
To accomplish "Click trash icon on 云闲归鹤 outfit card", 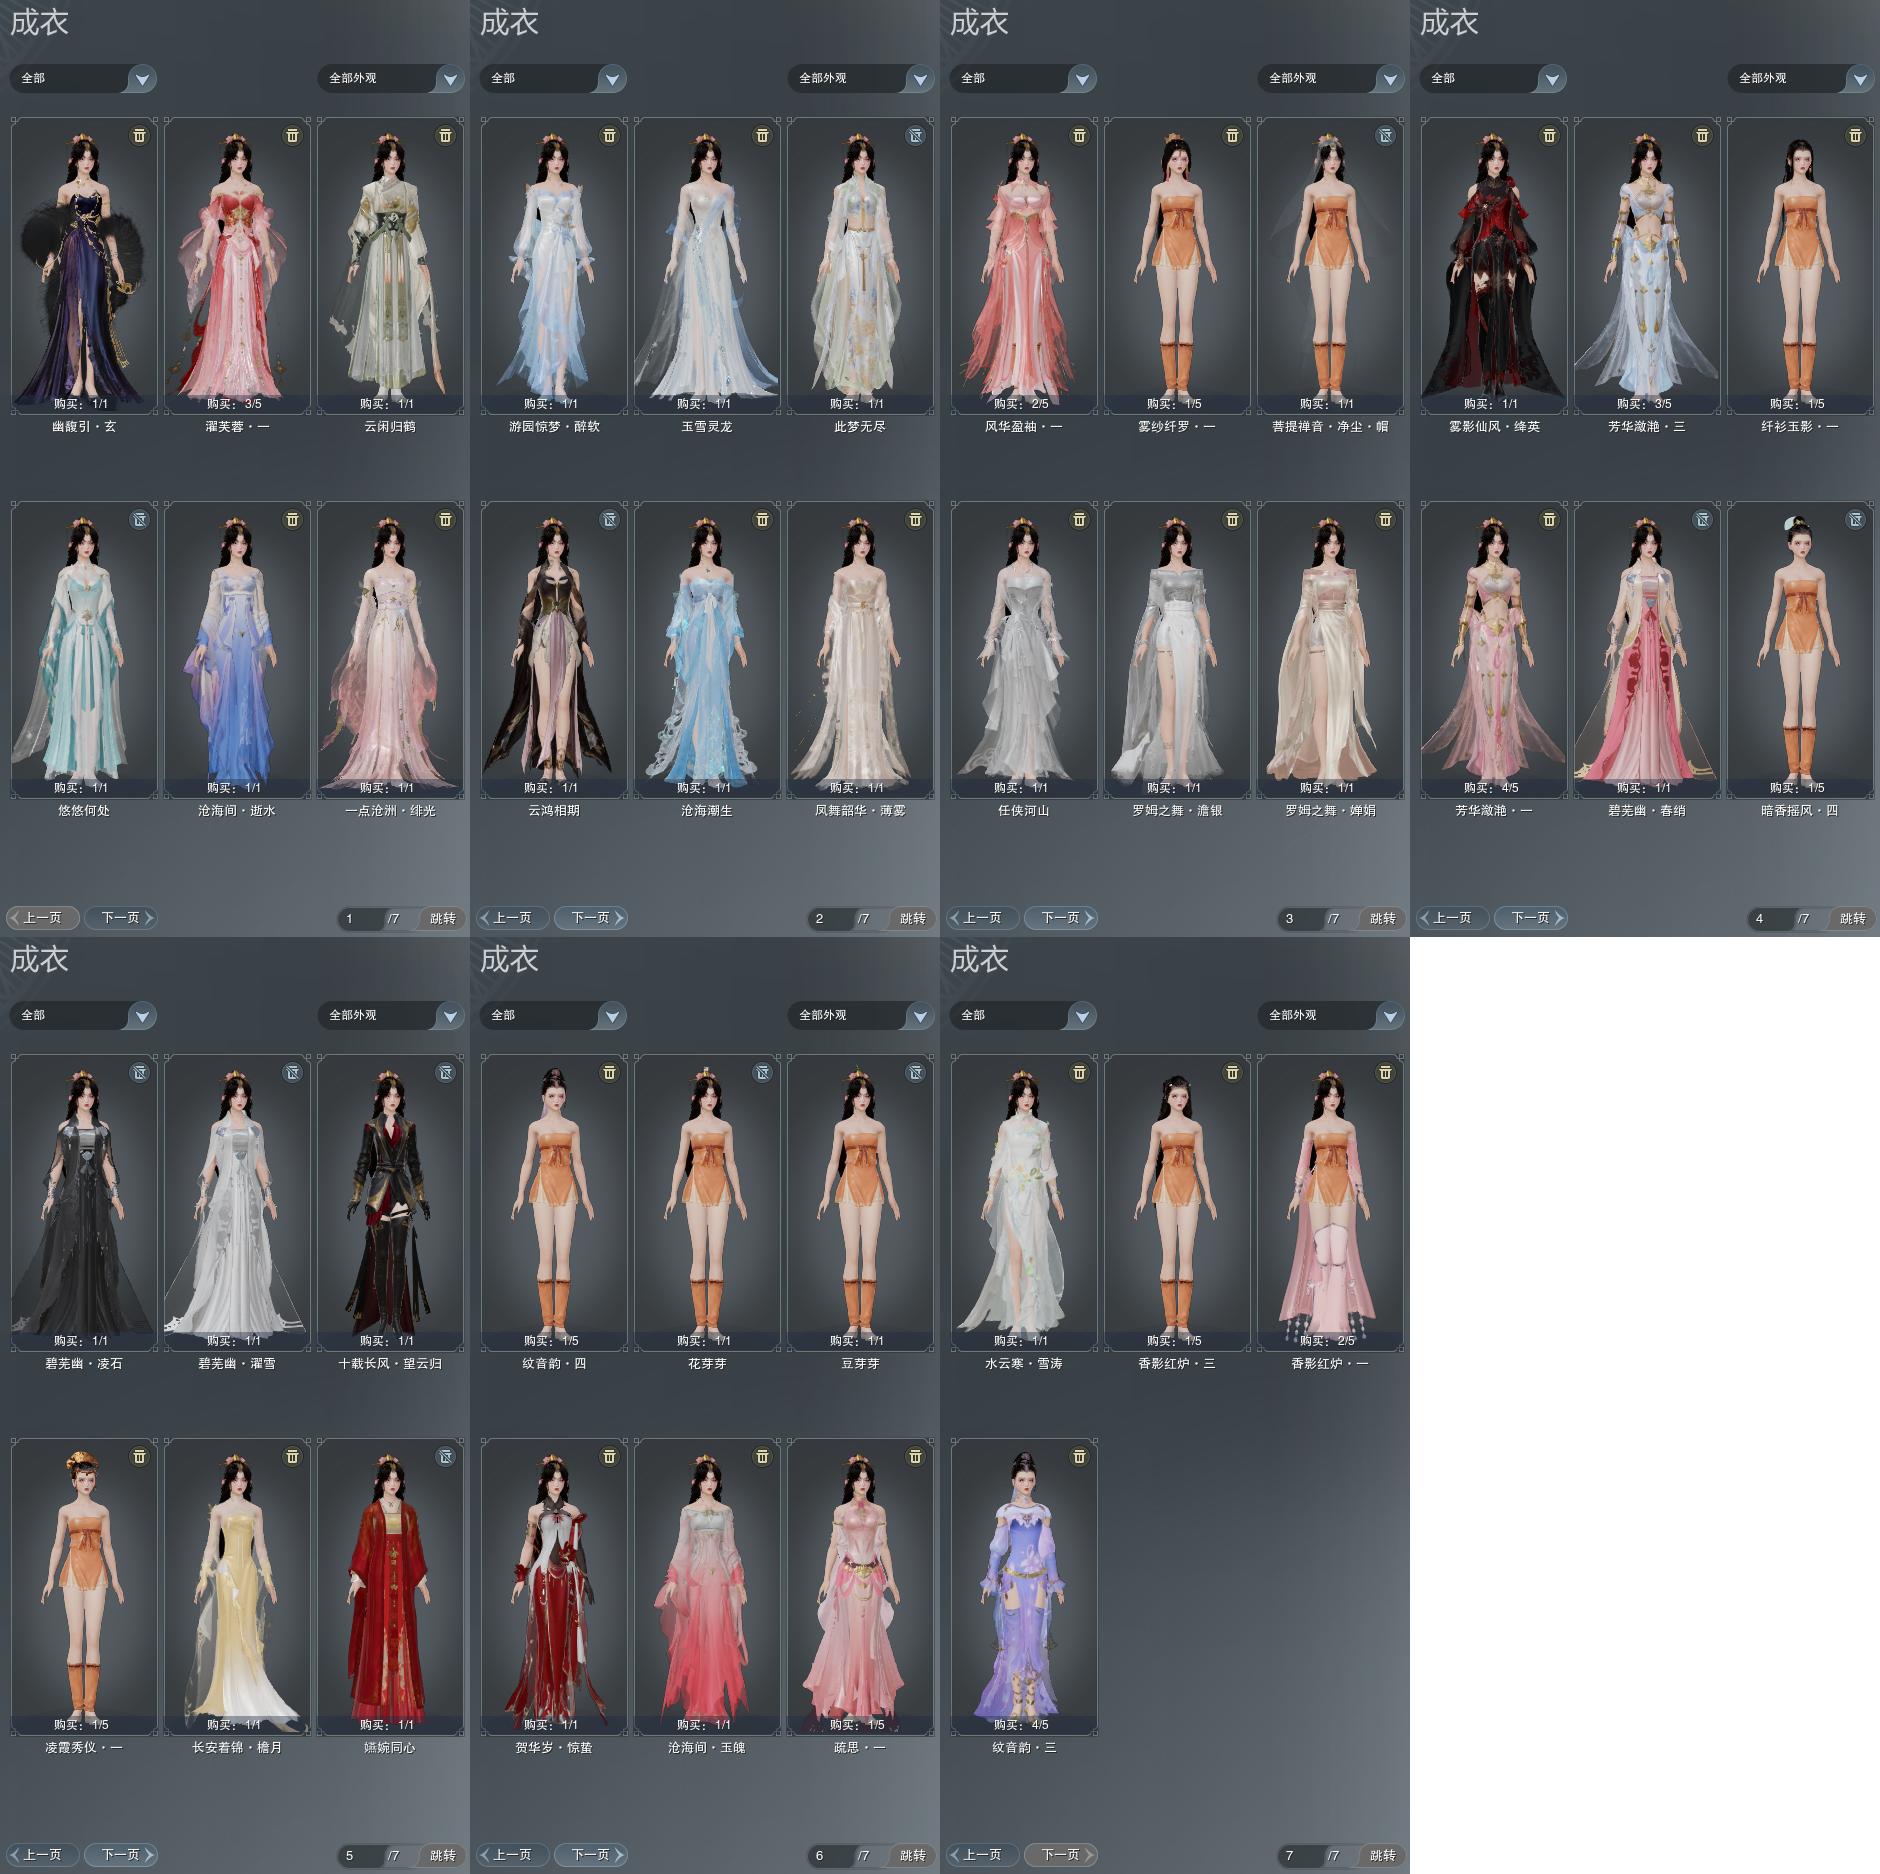I will tap(445, 135).
